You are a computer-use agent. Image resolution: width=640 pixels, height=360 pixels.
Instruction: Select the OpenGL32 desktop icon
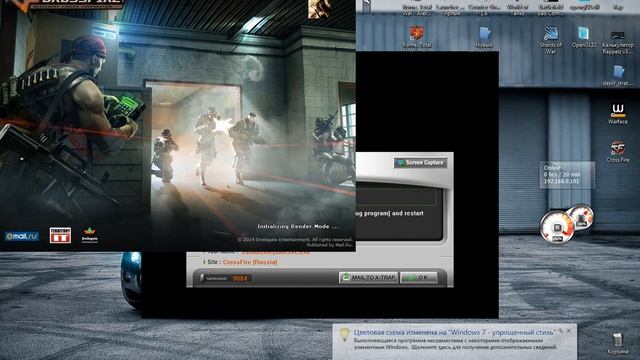(584, 37)
